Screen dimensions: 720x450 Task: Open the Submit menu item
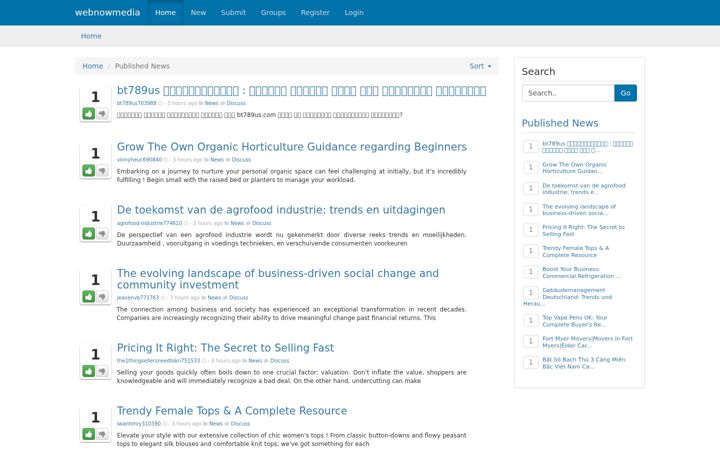point(233,12)
